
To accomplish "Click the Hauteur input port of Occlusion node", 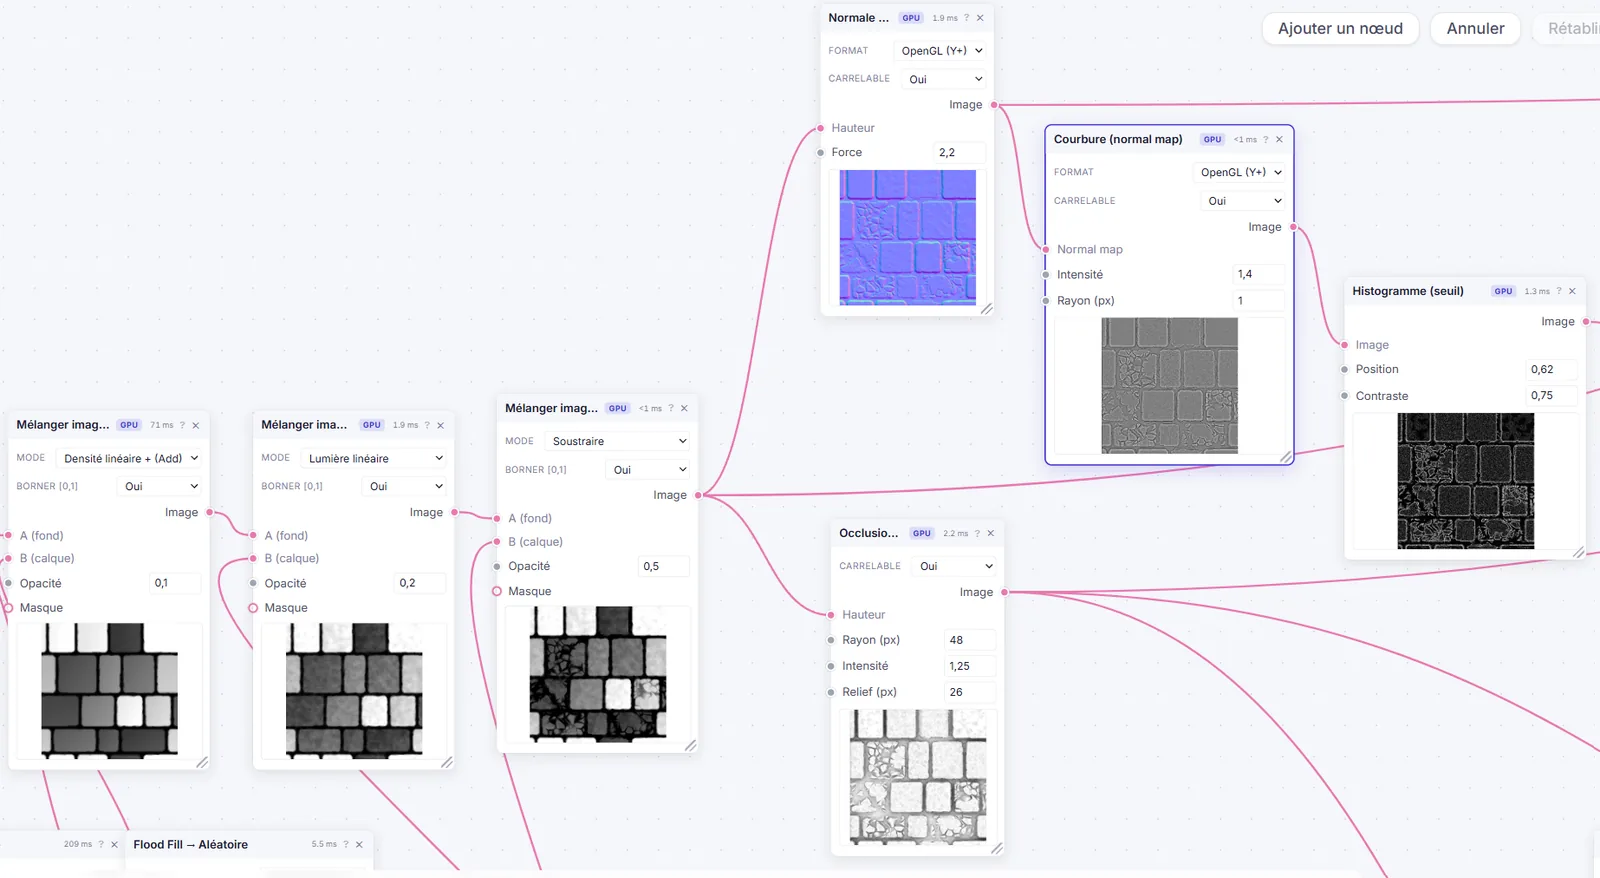I will pos(831,615).
